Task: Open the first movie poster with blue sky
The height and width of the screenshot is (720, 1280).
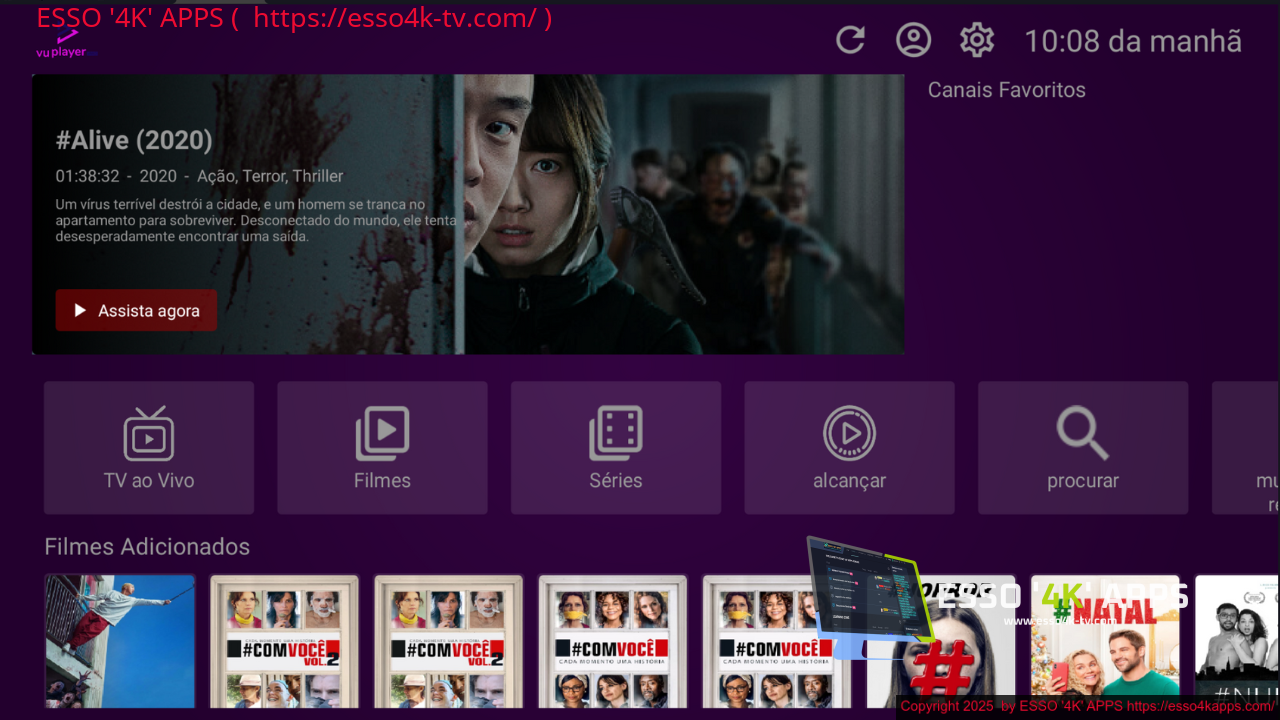Action: (120, 641)
